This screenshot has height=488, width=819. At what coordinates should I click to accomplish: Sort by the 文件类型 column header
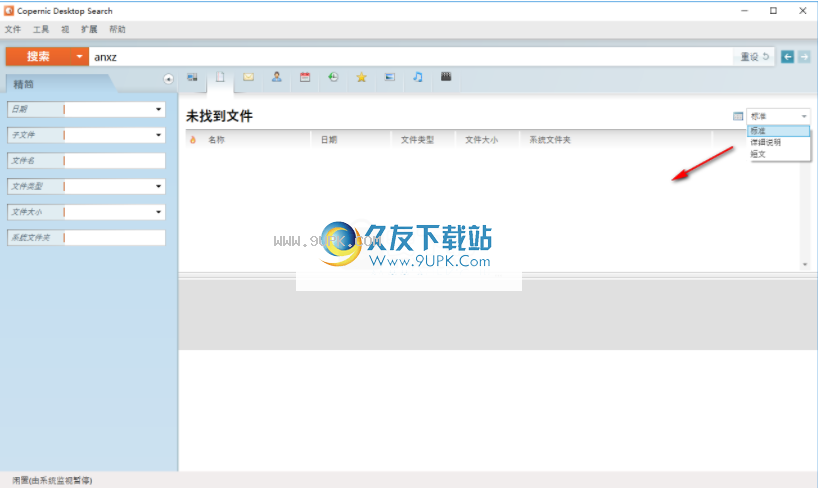click(417, 140)
